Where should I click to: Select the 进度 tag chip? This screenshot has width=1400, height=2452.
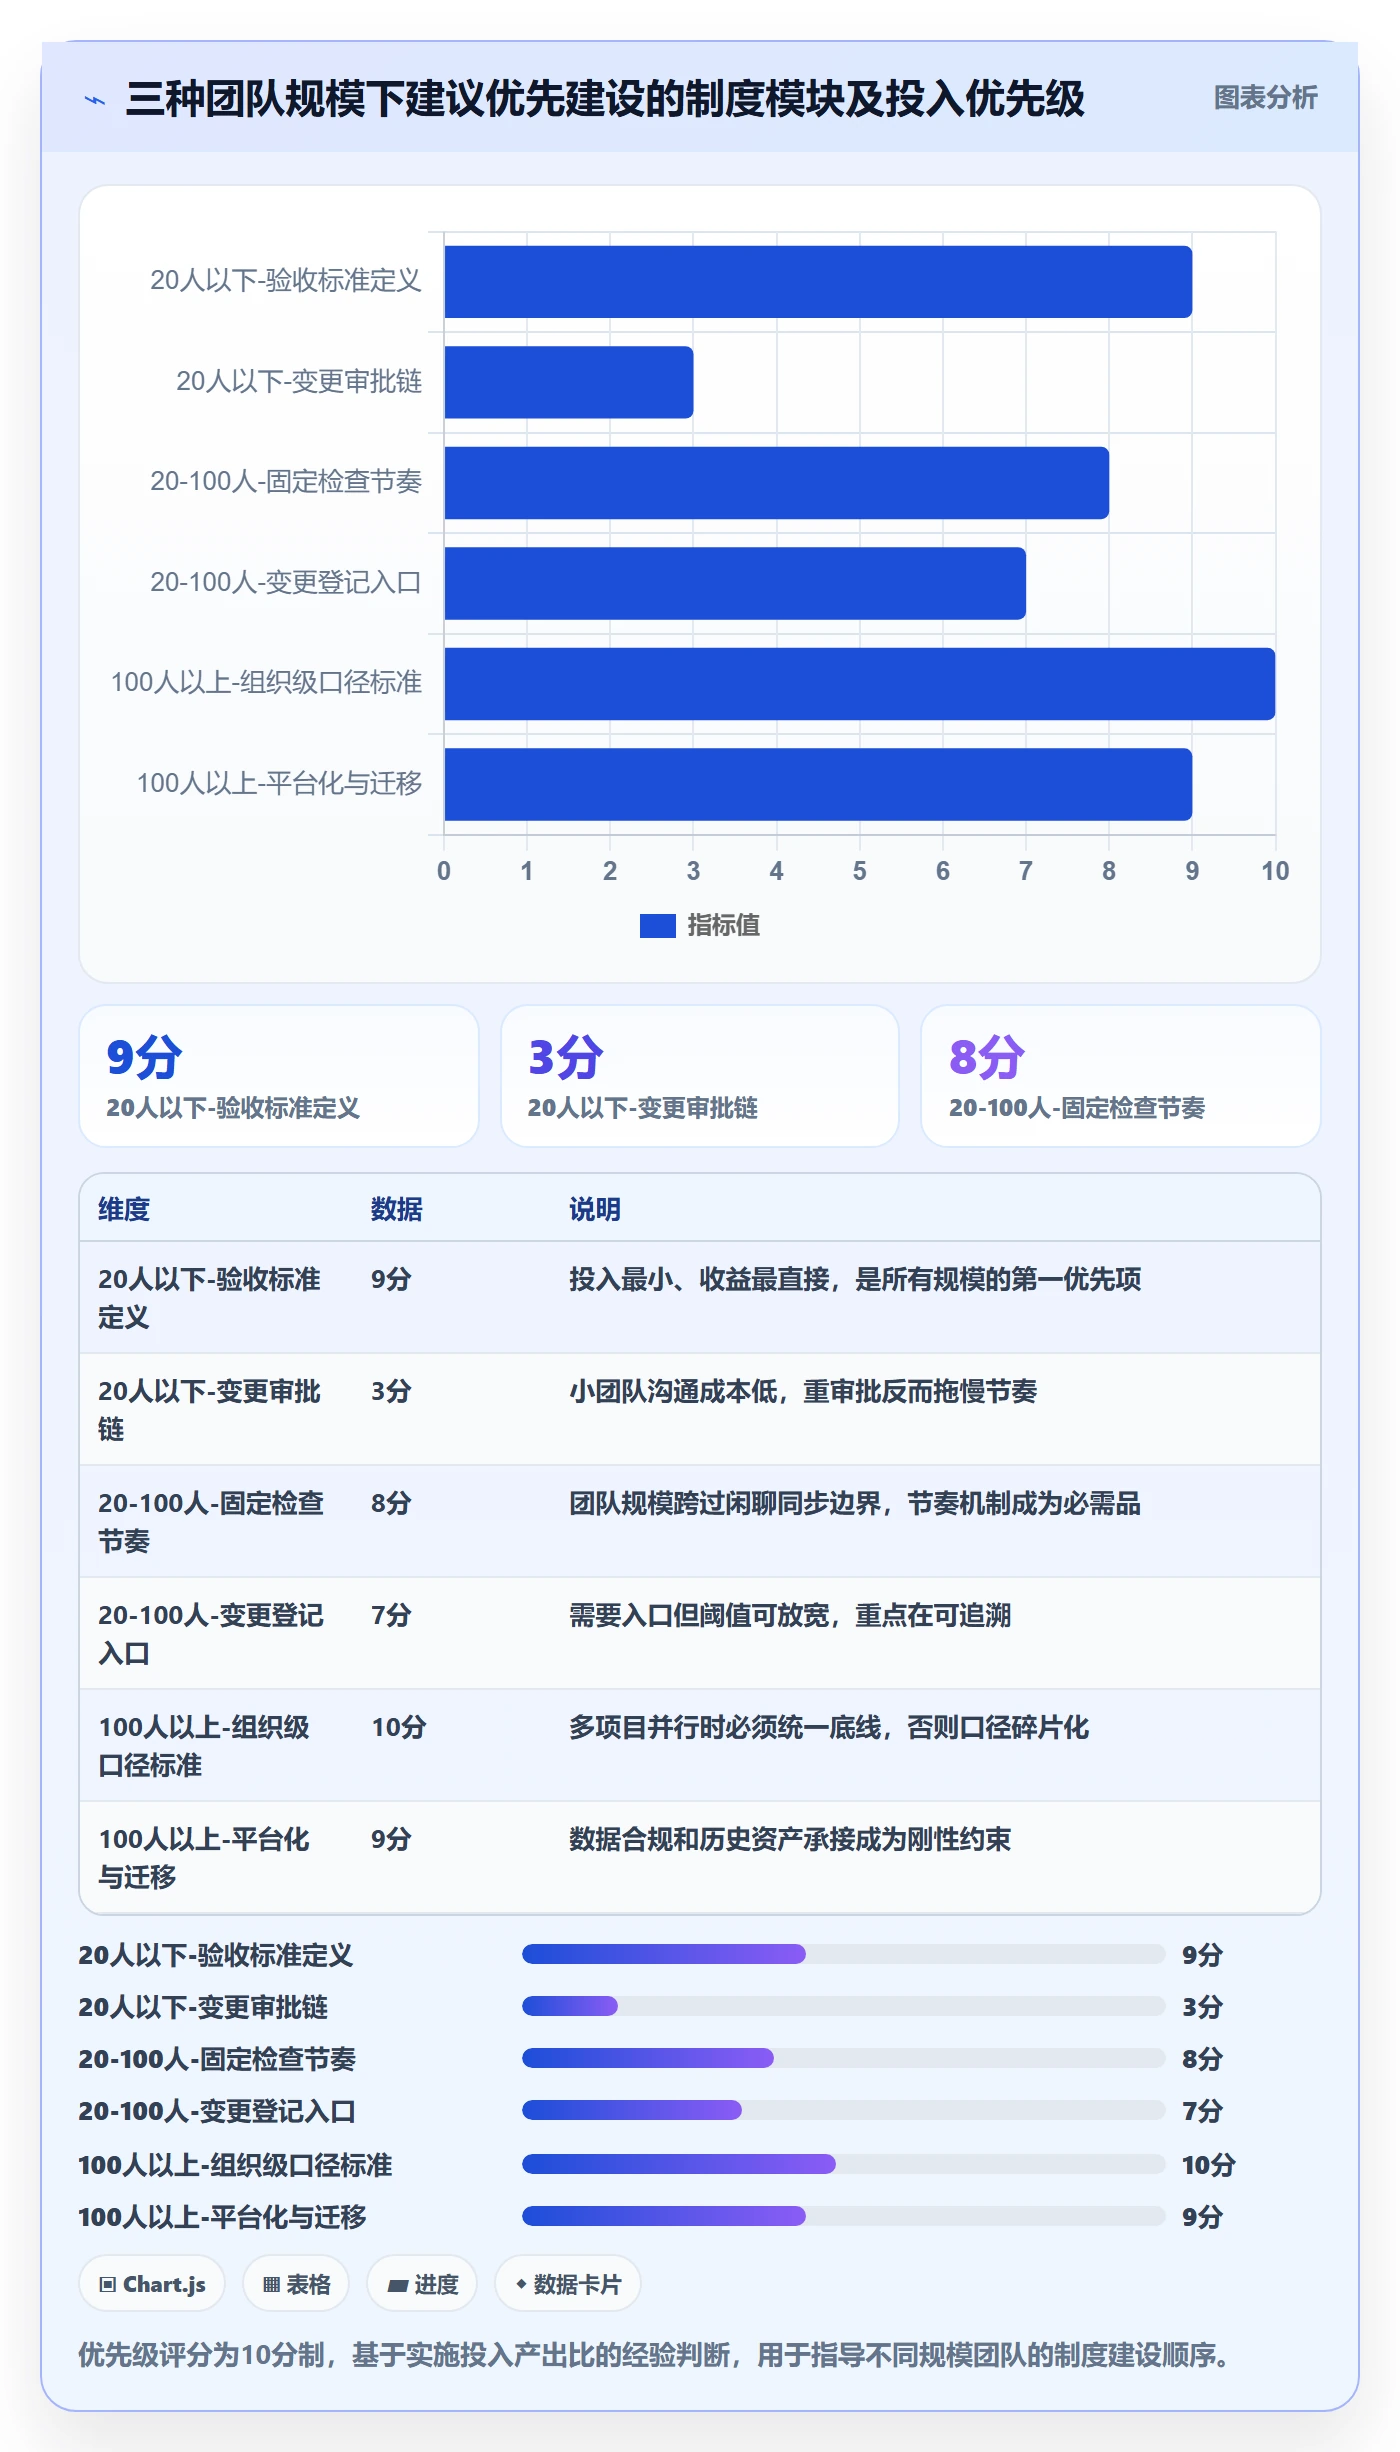[422, 2284]
